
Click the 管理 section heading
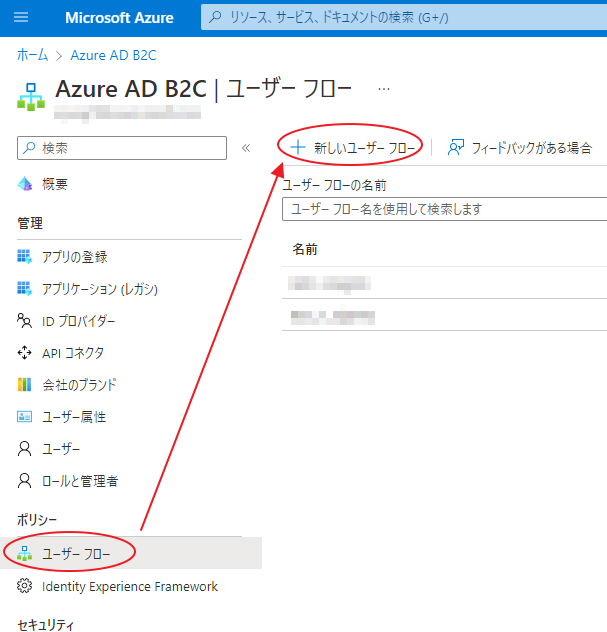pyautogui.click(x=30, y=223)
